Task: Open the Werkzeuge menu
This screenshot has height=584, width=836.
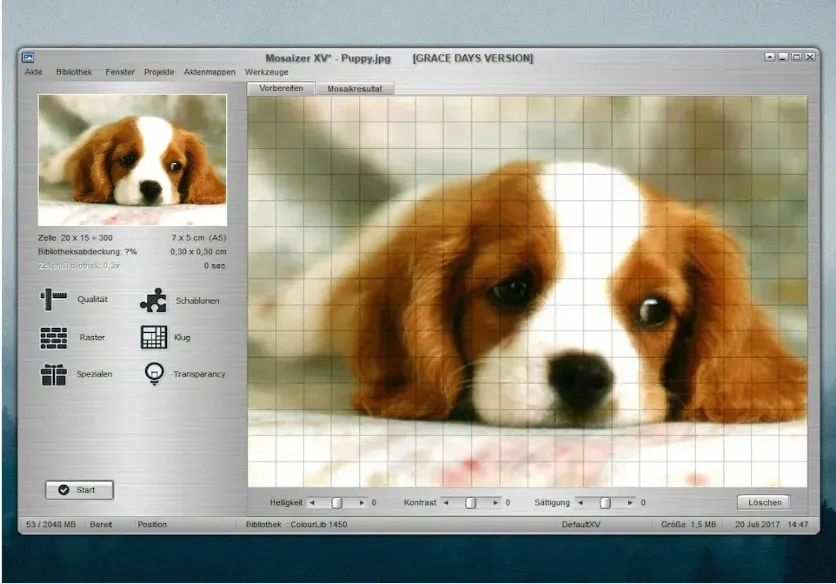Action: coord(267,72)
